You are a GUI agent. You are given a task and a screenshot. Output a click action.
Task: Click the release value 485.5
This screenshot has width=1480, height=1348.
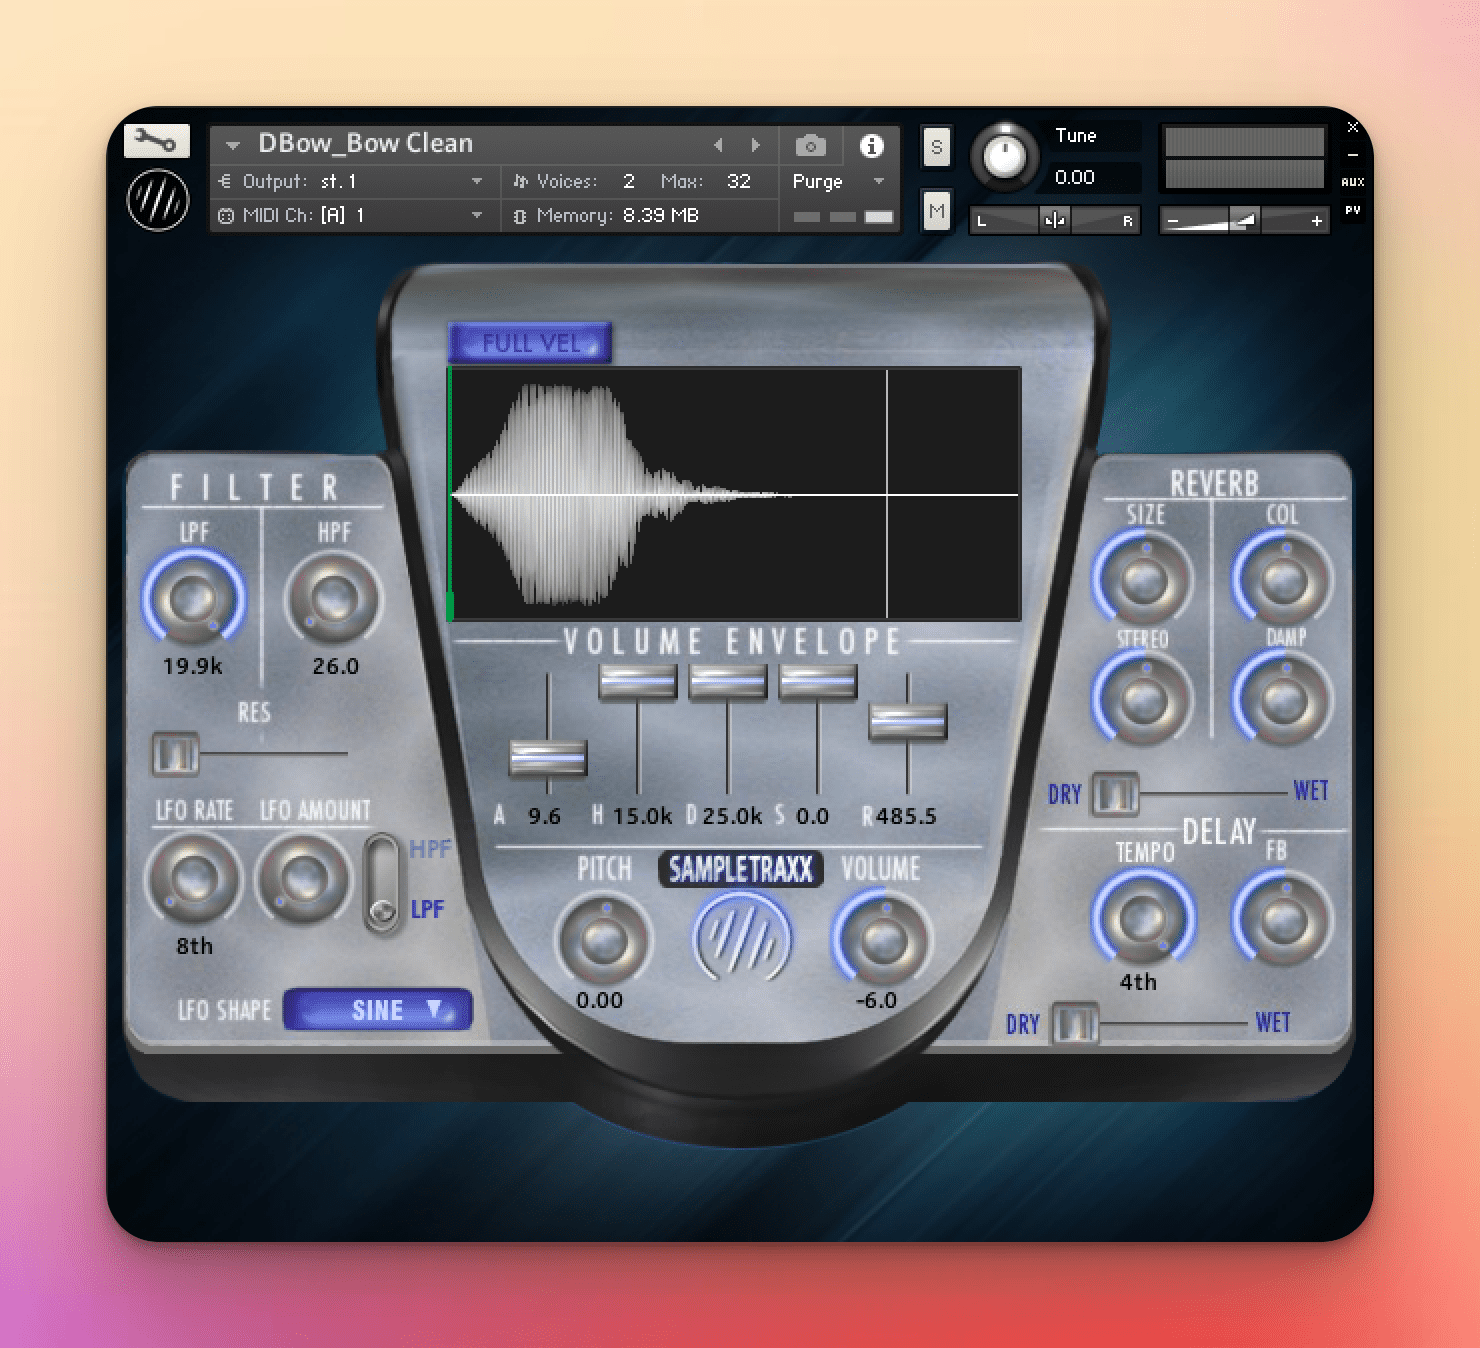[x=906, y=816]
